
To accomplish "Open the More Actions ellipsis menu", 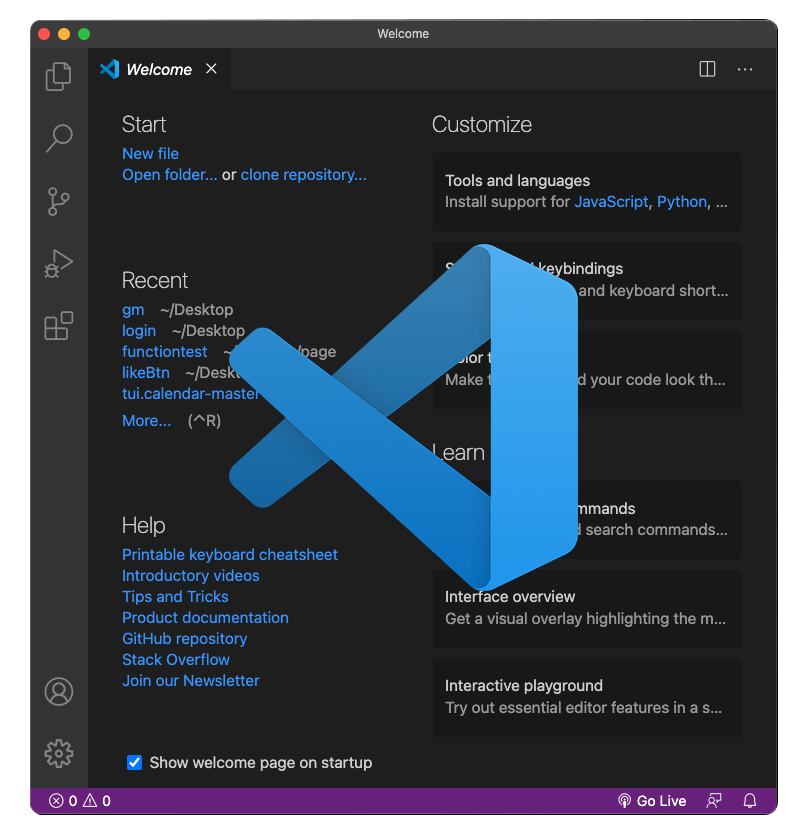I will [745, 69].
